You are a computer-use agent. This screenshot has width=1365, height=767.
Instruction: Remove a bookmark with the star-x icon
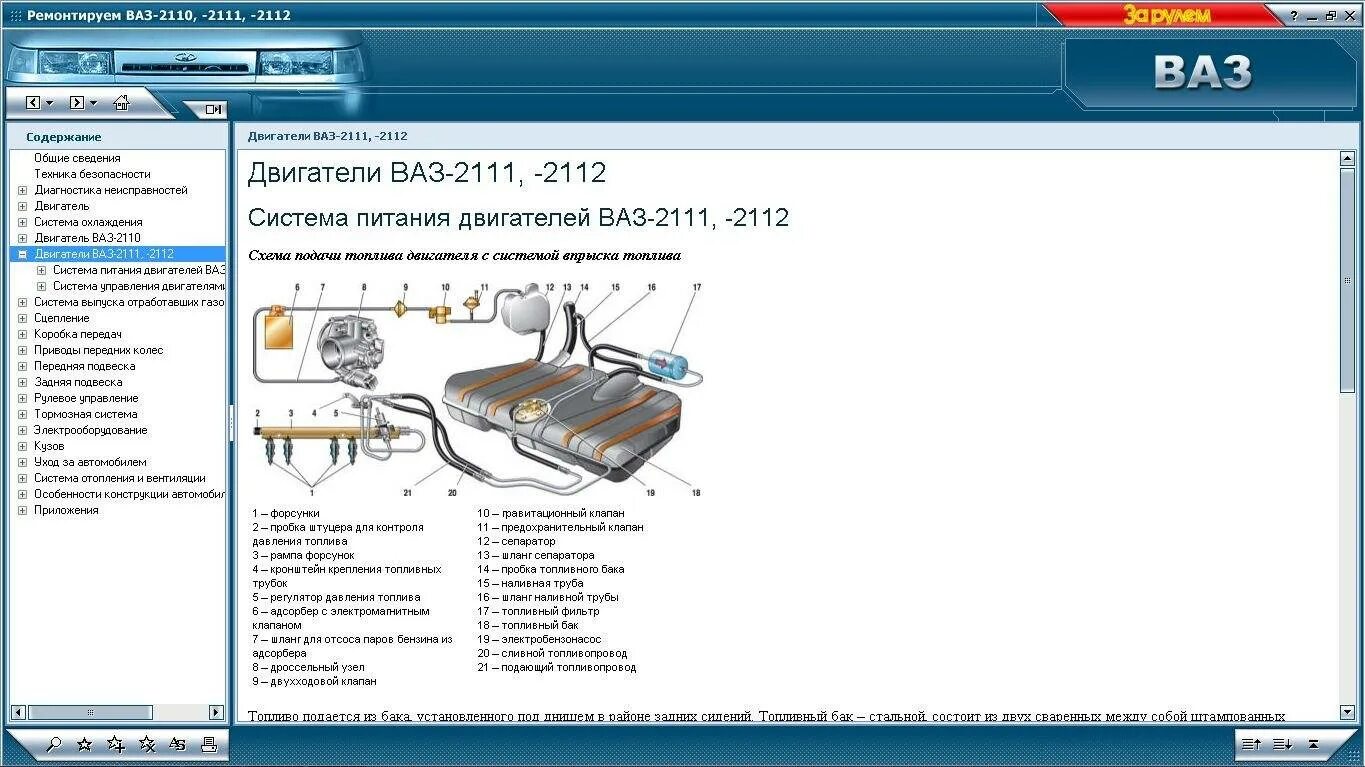pos(147,744)
